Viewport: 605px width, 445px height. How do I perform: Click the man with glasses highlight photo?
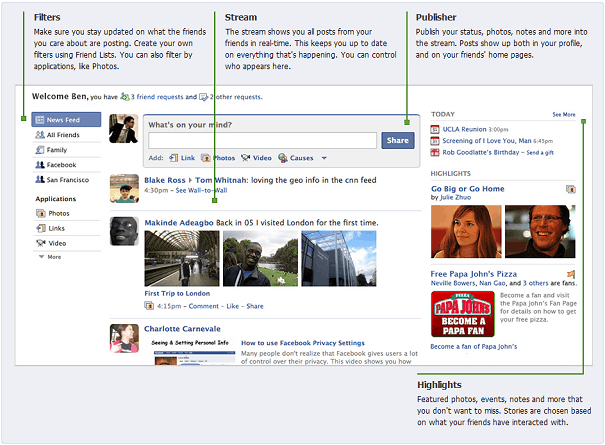(540, 232)
